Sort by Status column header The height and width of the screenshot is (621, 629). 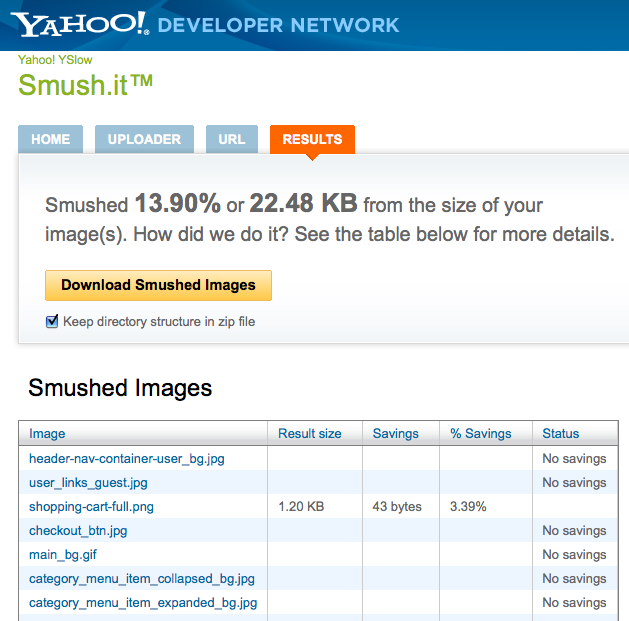561,433
